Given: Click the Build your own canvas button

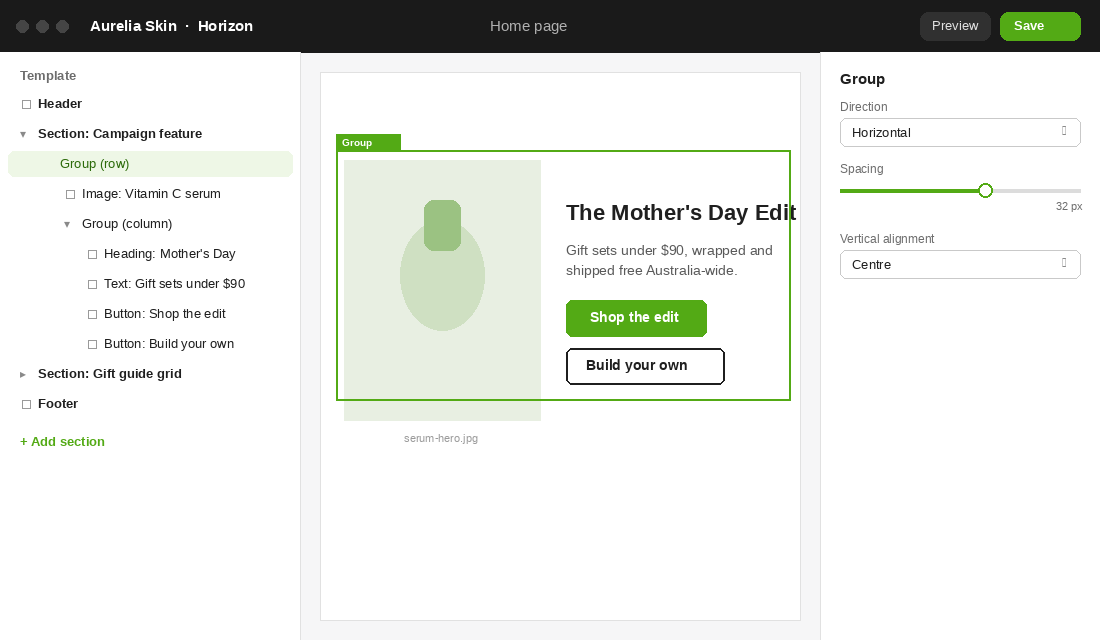Looking at the screenshot, I should click(645, 366).
